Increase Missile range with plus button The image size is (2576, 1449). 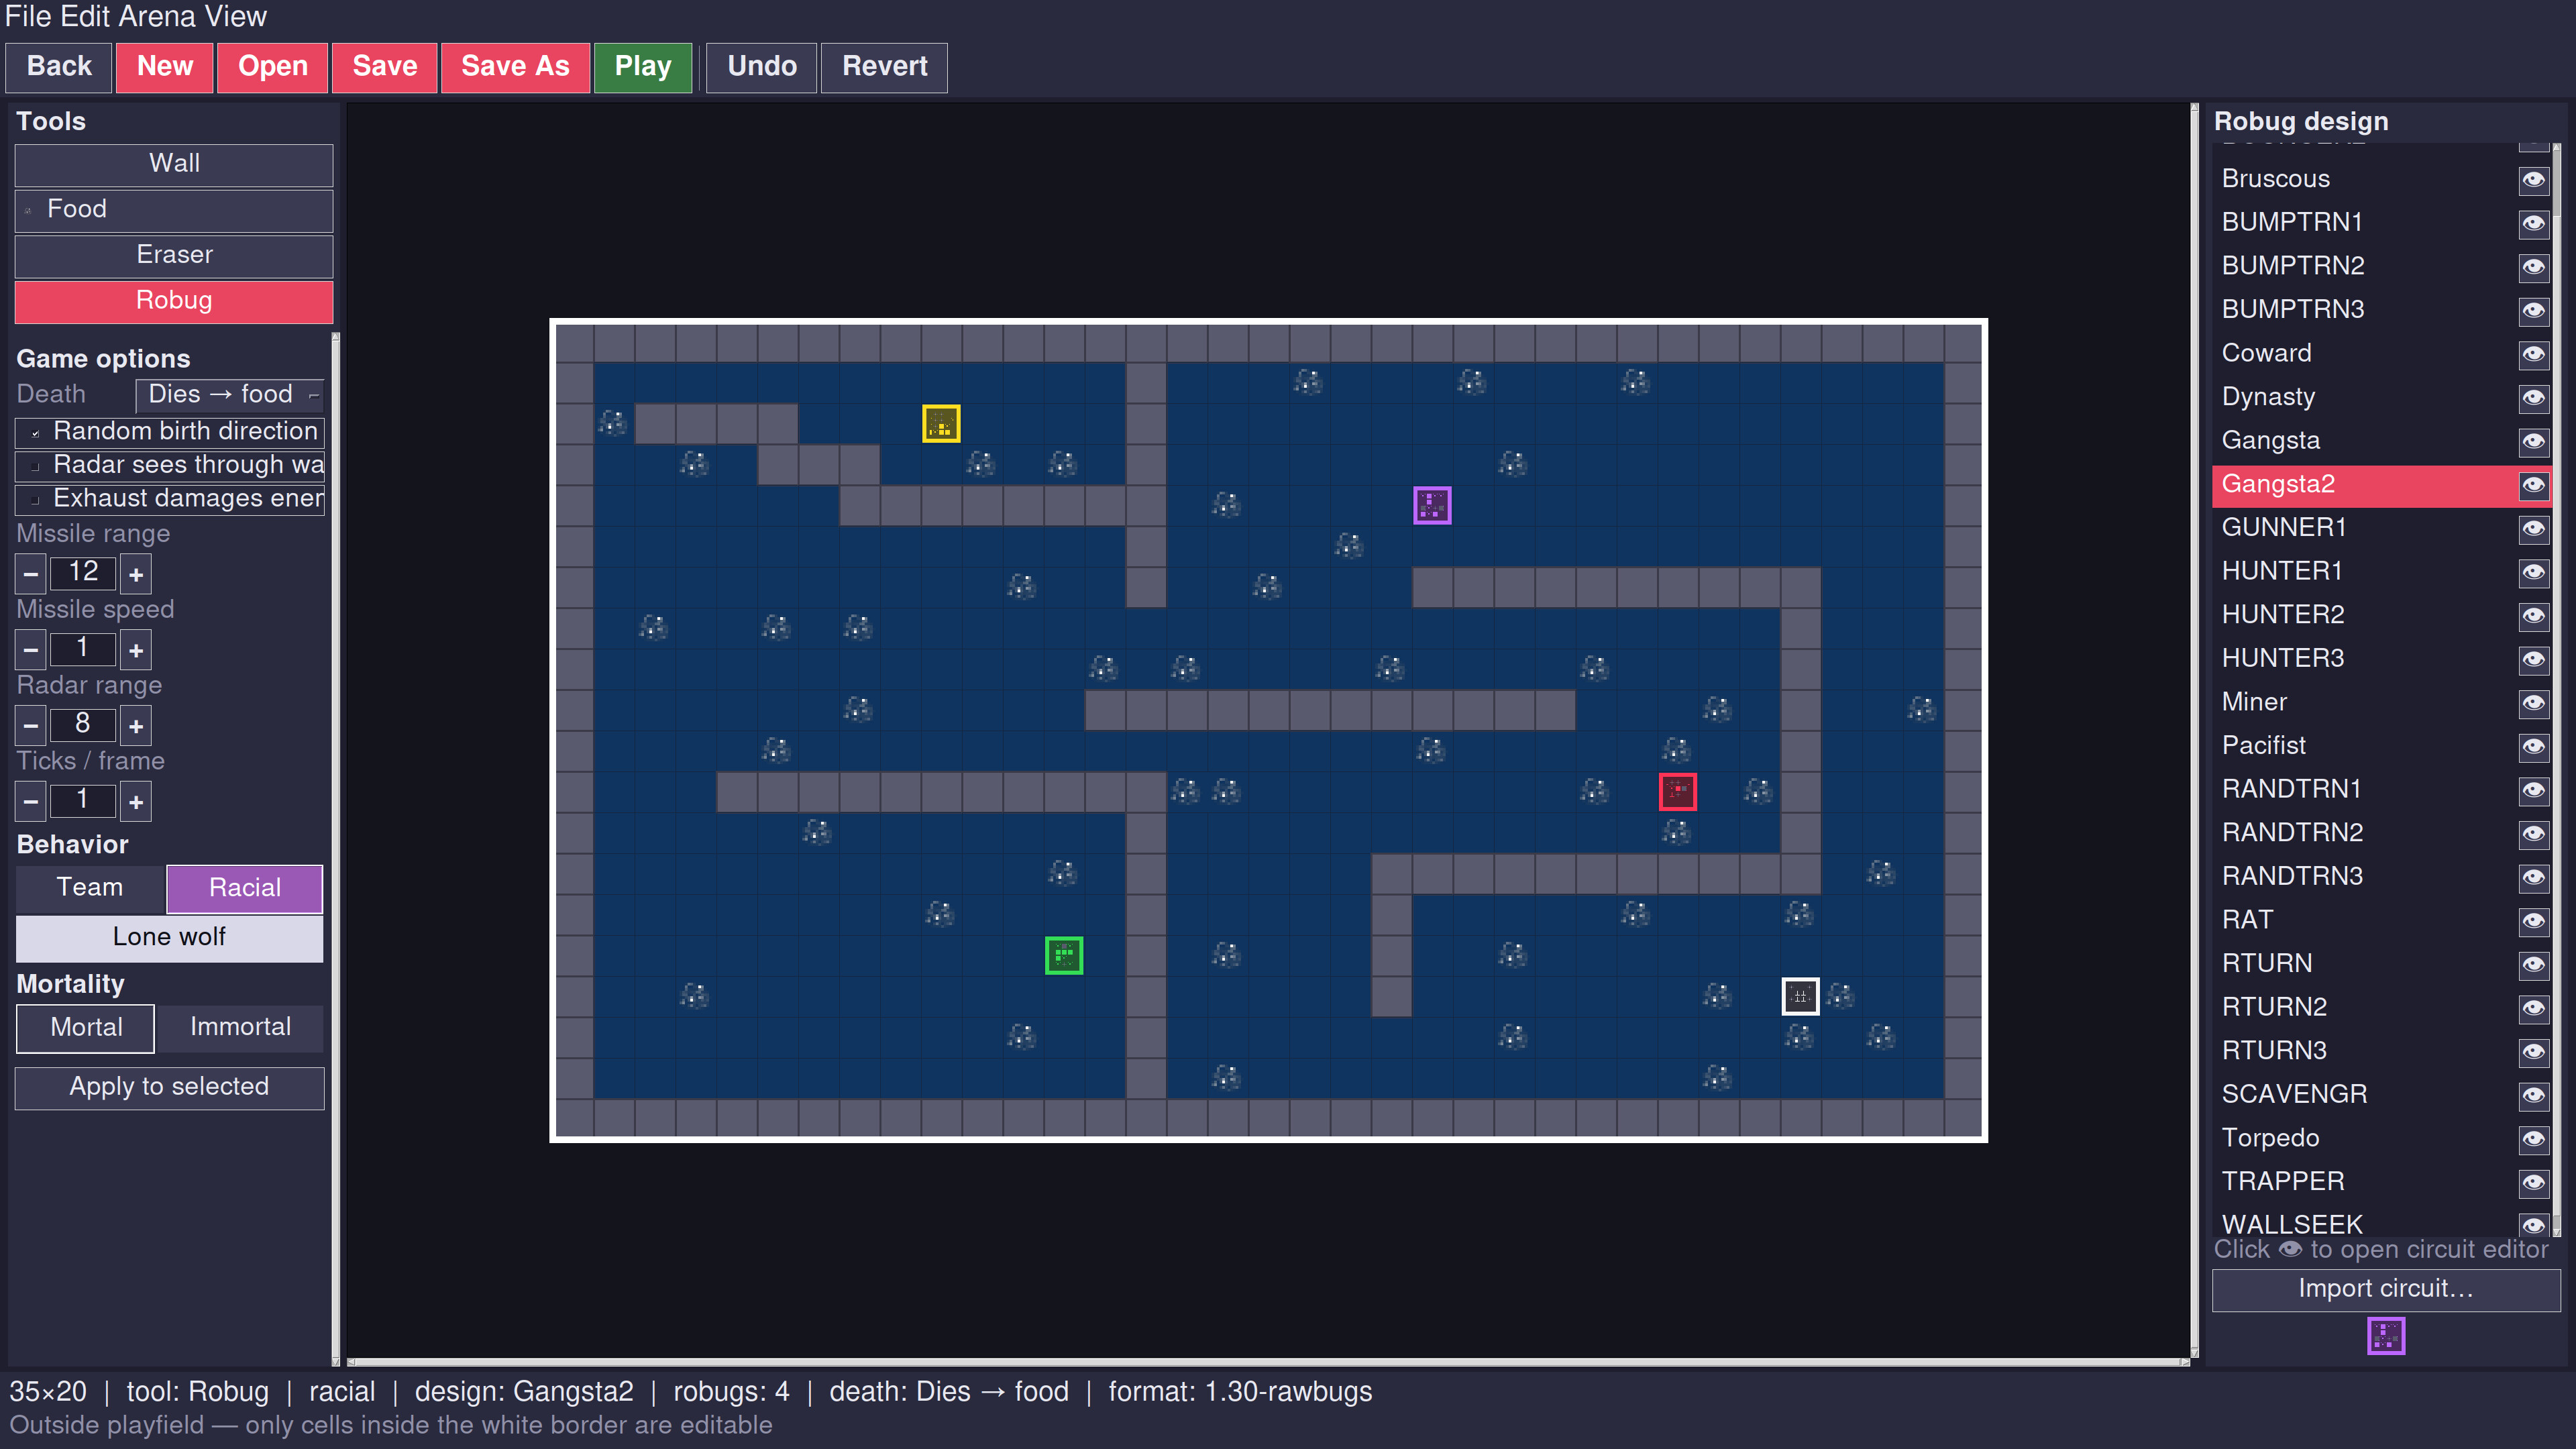coord(136,574)
